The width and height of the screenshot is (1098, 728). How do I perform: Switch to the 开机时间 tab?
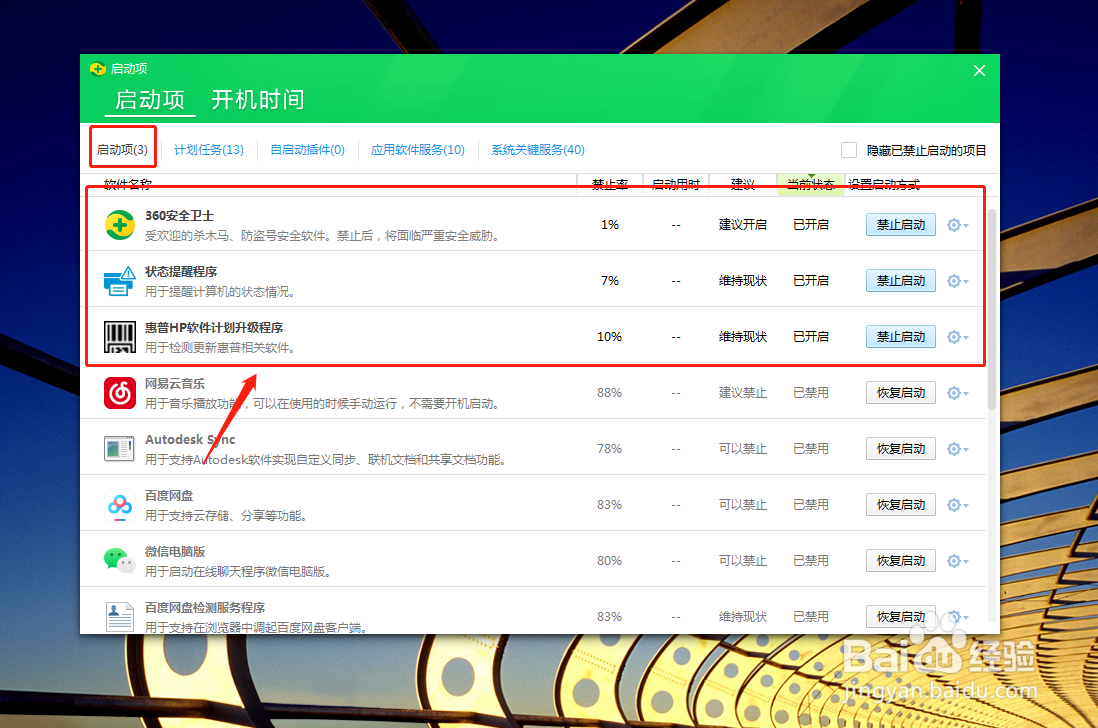click(259, 100)
